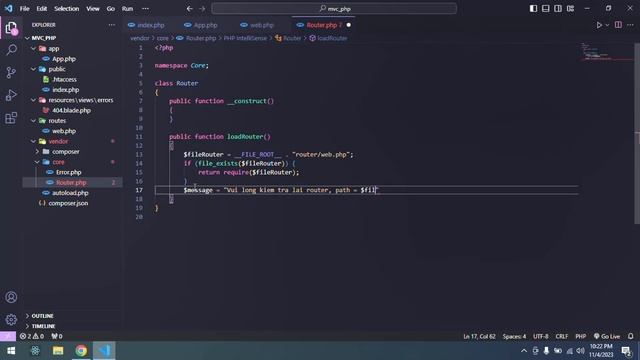Open the Edit menu

click(42, 9)
